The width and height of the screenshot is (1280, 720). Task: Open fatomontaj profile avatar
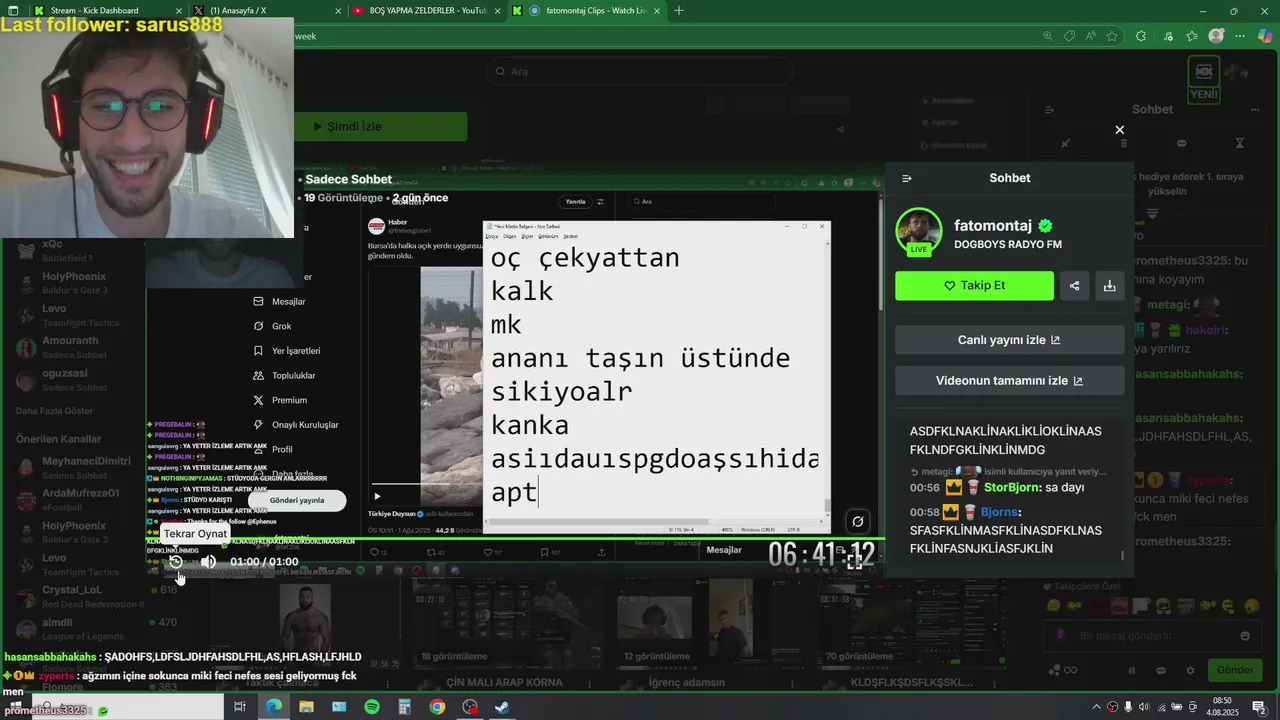tap(918, 232)
